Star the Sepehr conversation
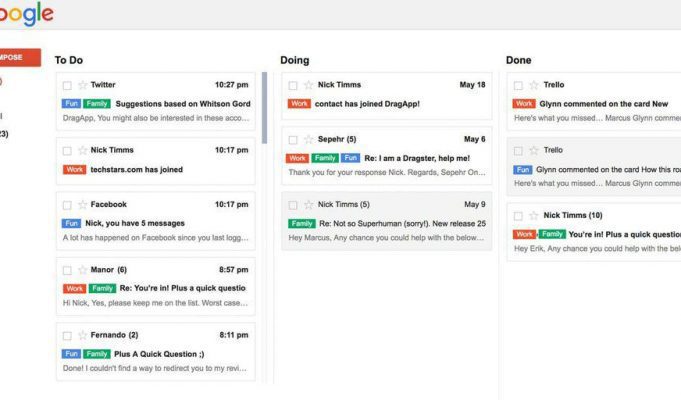The width and height of the screenshot is (681, 400). [x=308, y=139]
